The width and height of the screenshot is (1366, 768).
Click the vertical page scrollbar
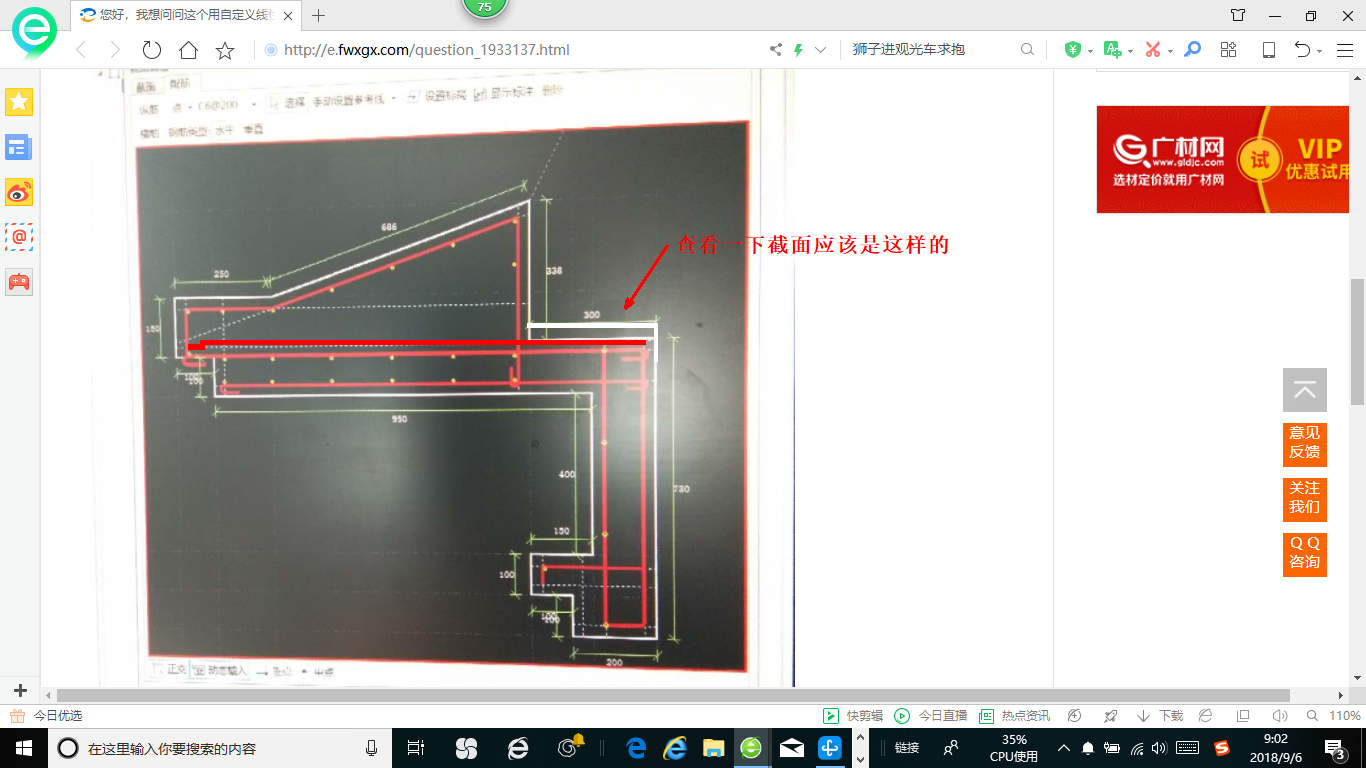click(1358, 341)
